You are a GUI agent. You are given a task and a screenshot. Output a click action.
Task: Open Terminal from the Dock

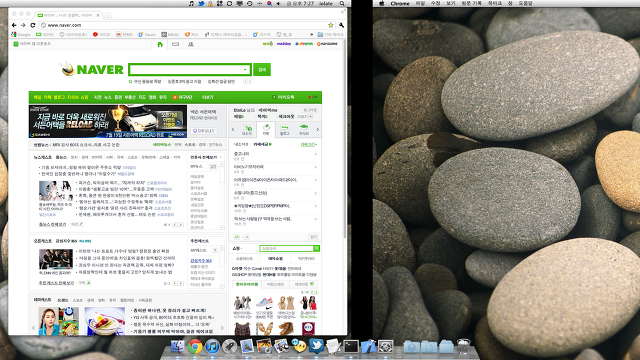tap(351, 347)
